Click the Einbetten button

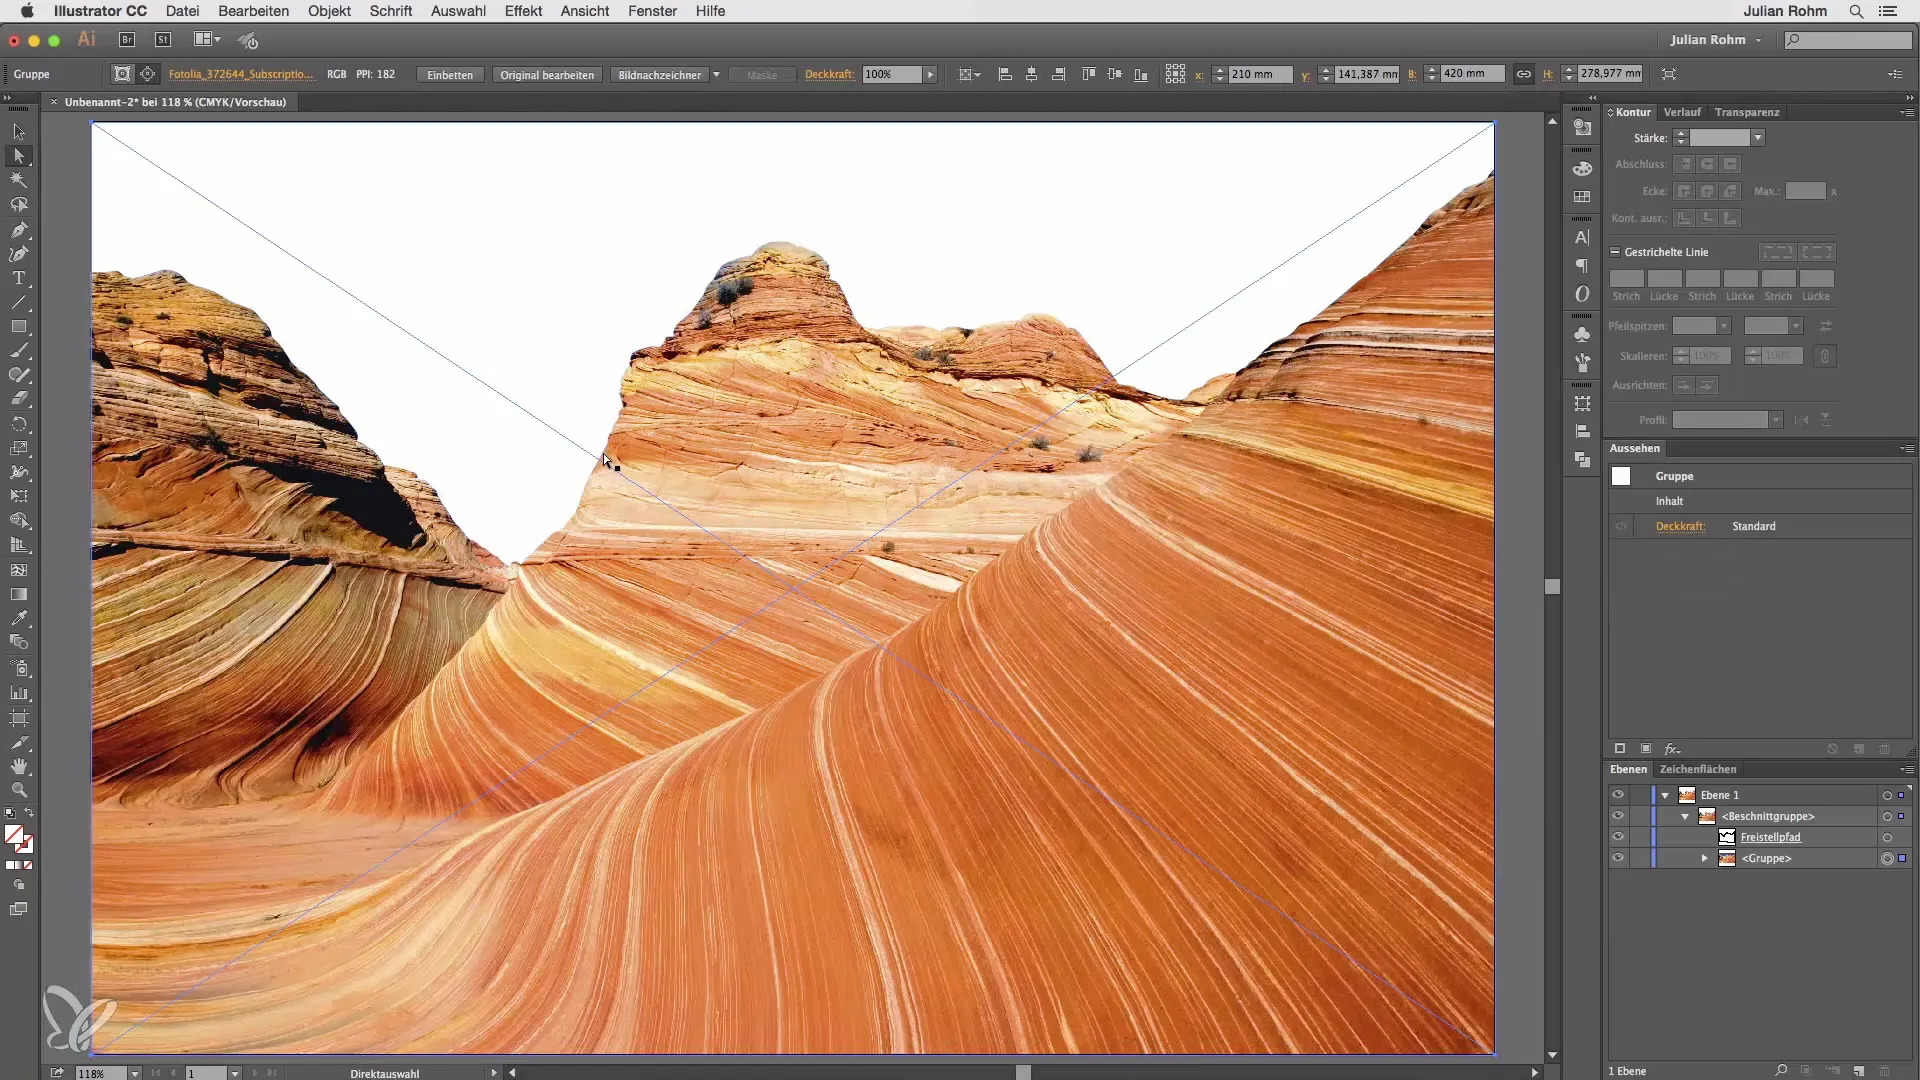tap(450, 75)
